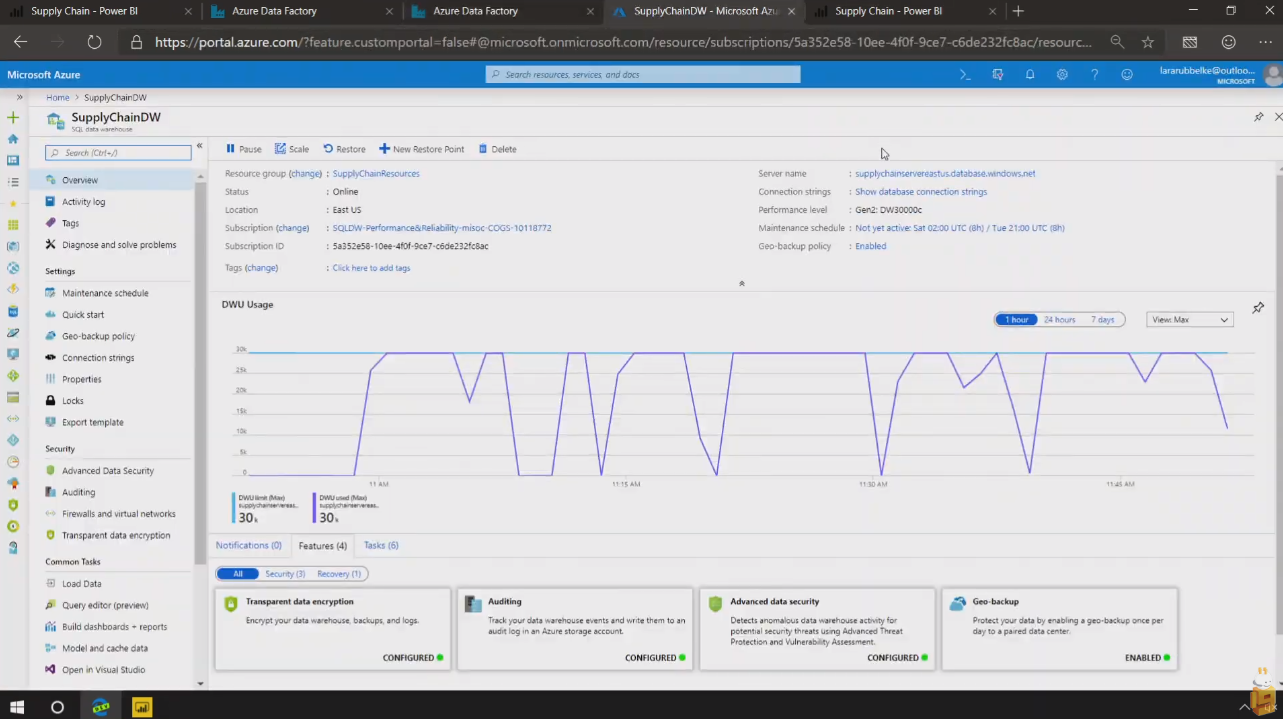Click the Azure search resources field
The image size is (1283, 719).
pyautogui.click(x=643, y=75)
